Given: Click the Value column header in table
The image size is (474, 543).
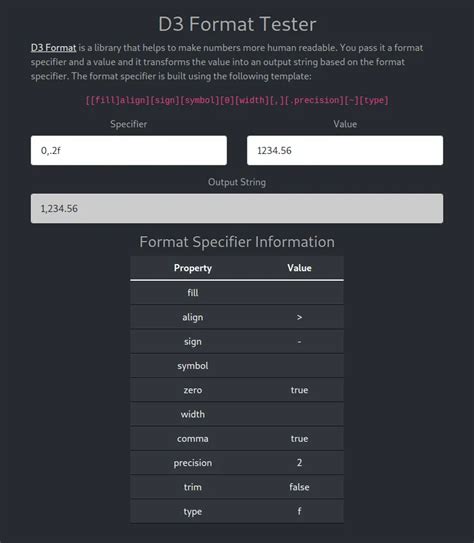Looking at the screenshot, I should coord(299,268).
